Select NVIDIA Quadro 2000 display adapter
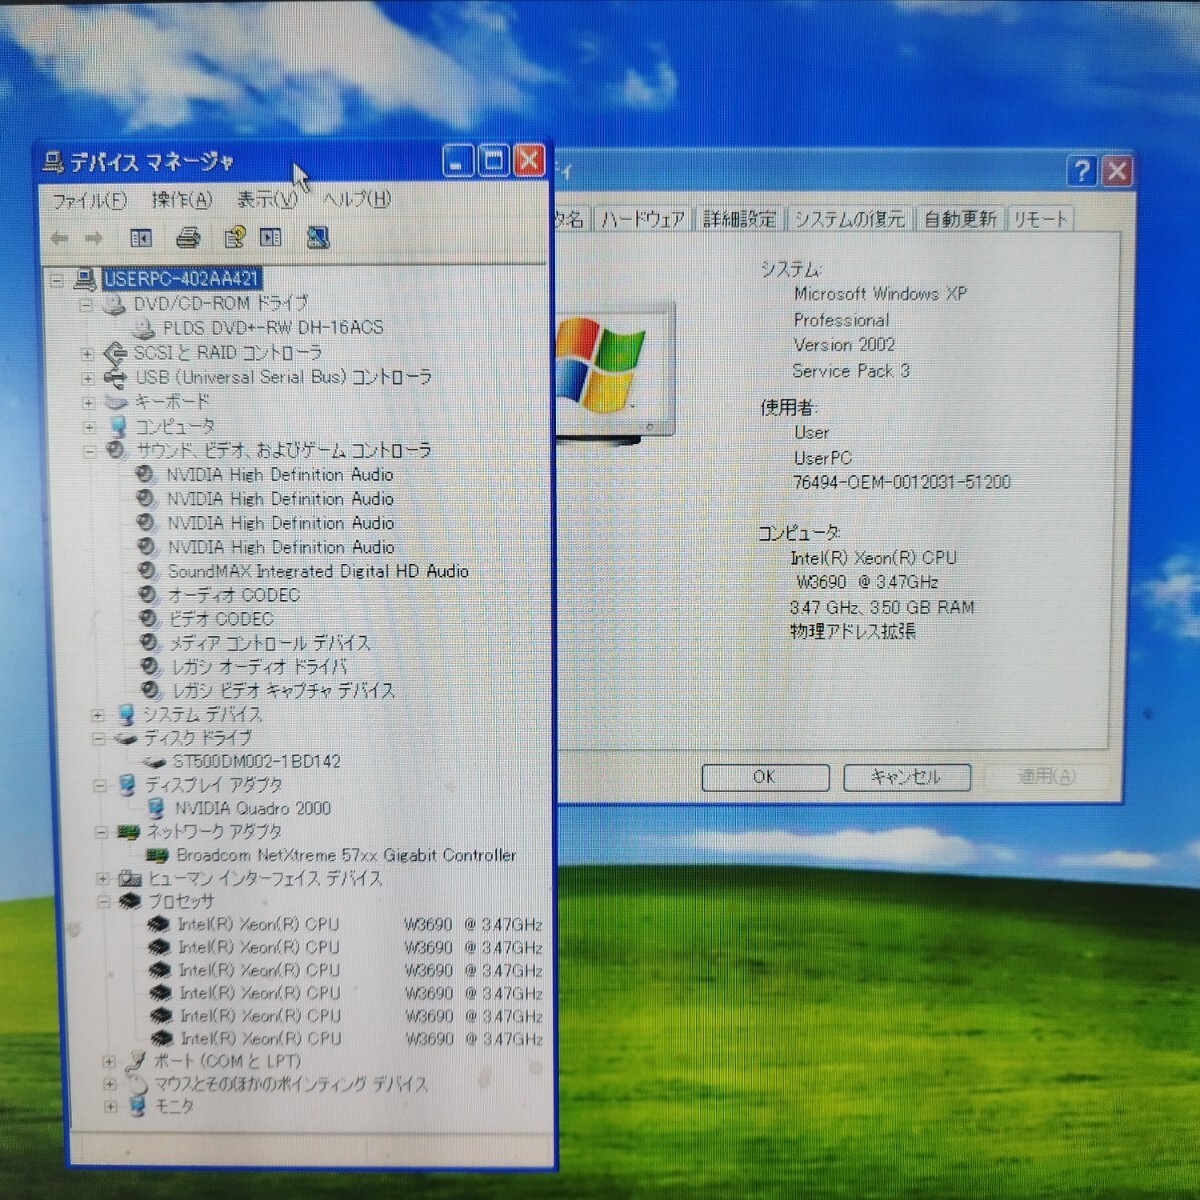Viewport: 1200px width, 1200px height. point(253,808)
